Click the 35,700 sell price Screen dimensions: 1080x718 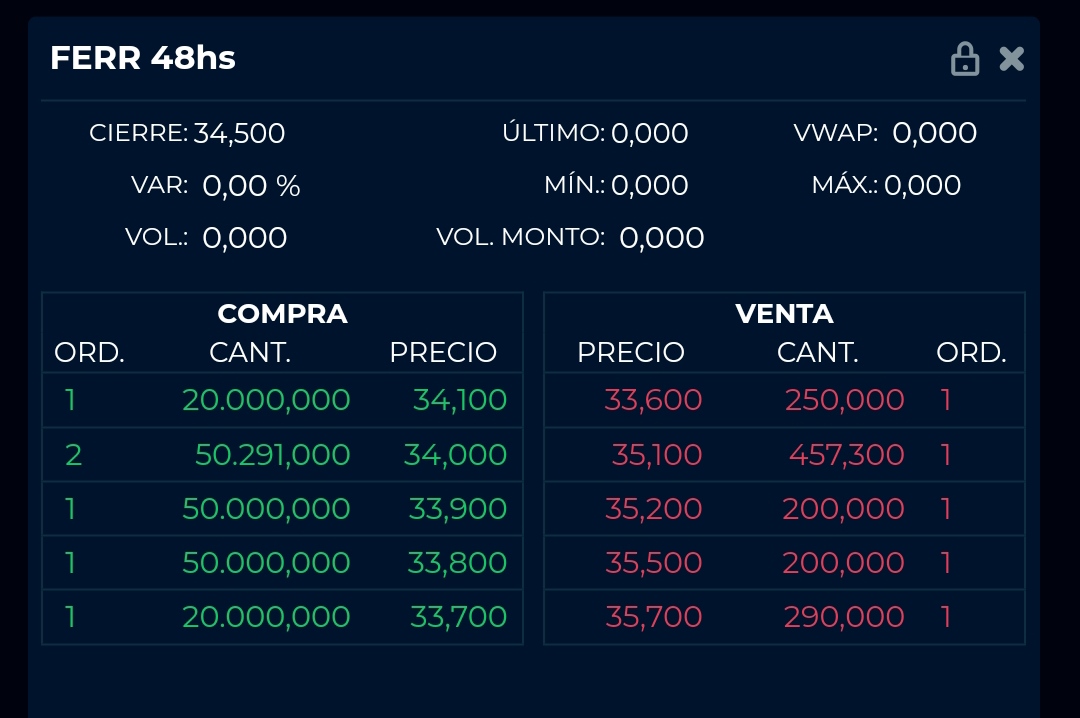click(x=654, y=617)
